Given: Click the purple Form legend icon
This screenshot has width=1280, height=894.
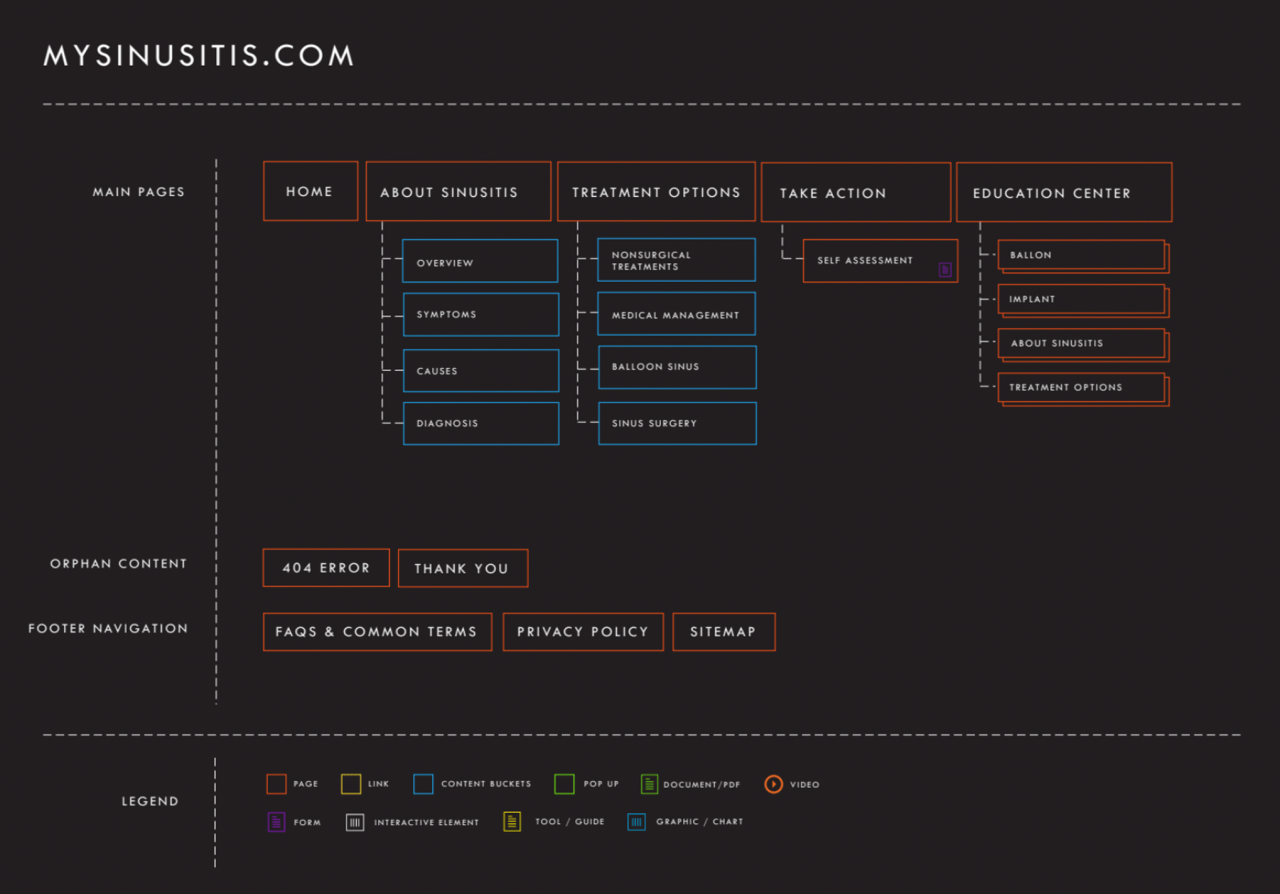Looking at the screenshot, I should [277, 822].
